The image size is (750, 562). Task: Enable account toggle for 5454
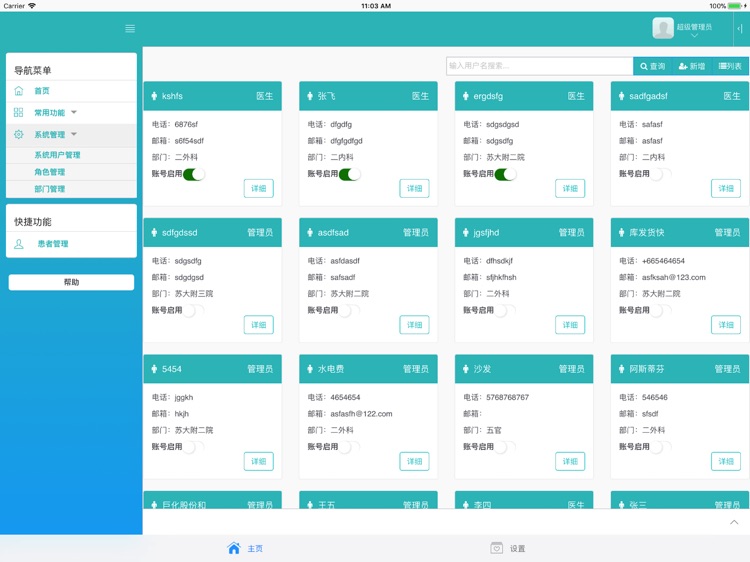(194, 447)
